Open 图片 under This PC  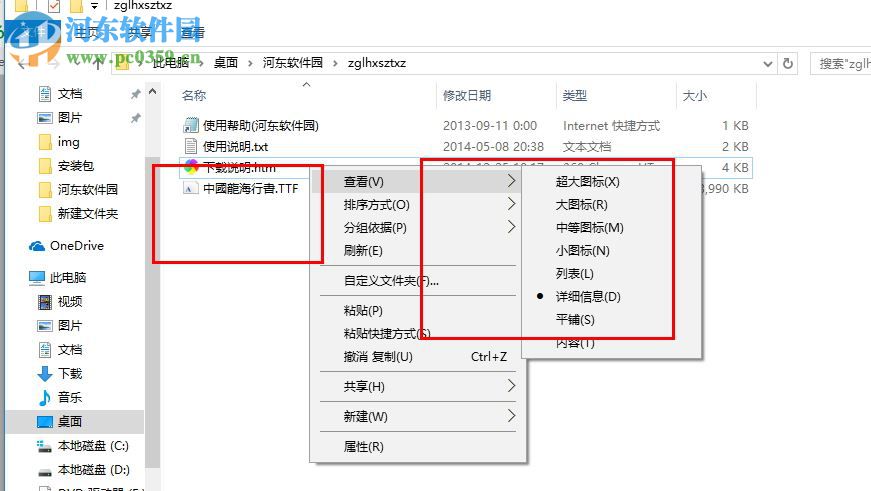(x=69, y=325)
